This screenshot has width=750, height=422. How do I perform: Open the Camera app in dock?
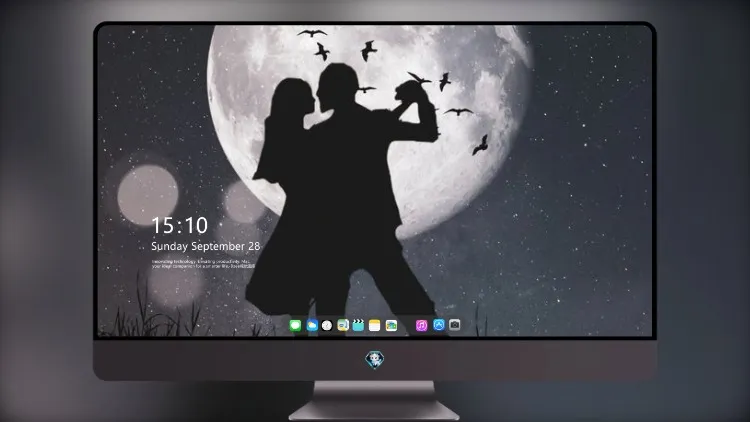click(x=455, y=325)
